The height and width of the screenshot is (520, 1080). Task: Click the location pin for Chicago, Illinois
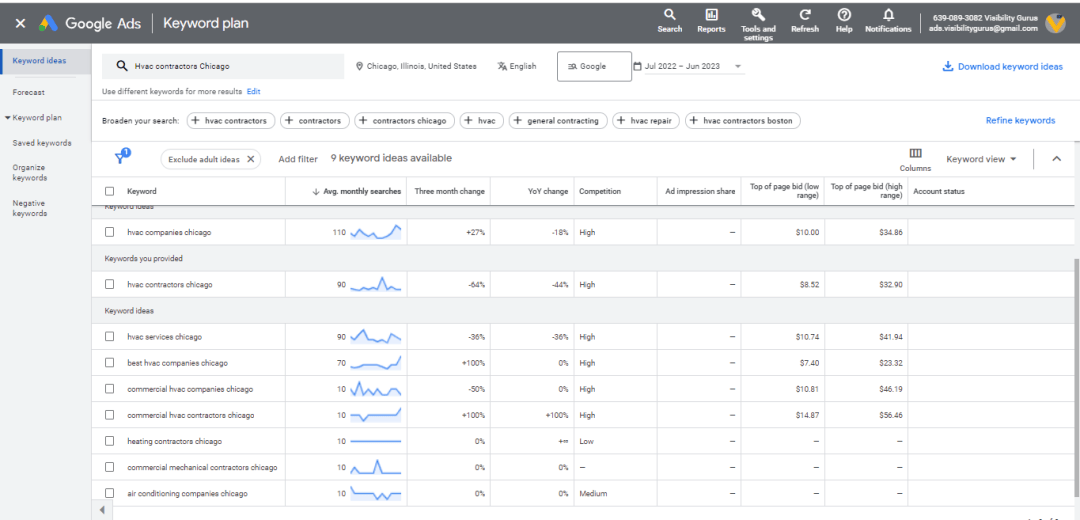click(x=360, y=67)
